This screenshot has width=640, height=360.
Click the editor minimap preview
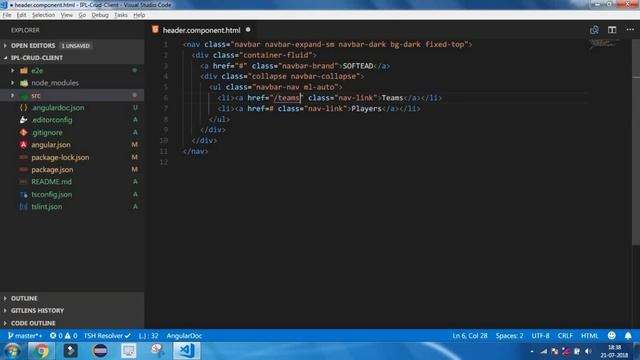coord(604,44)
